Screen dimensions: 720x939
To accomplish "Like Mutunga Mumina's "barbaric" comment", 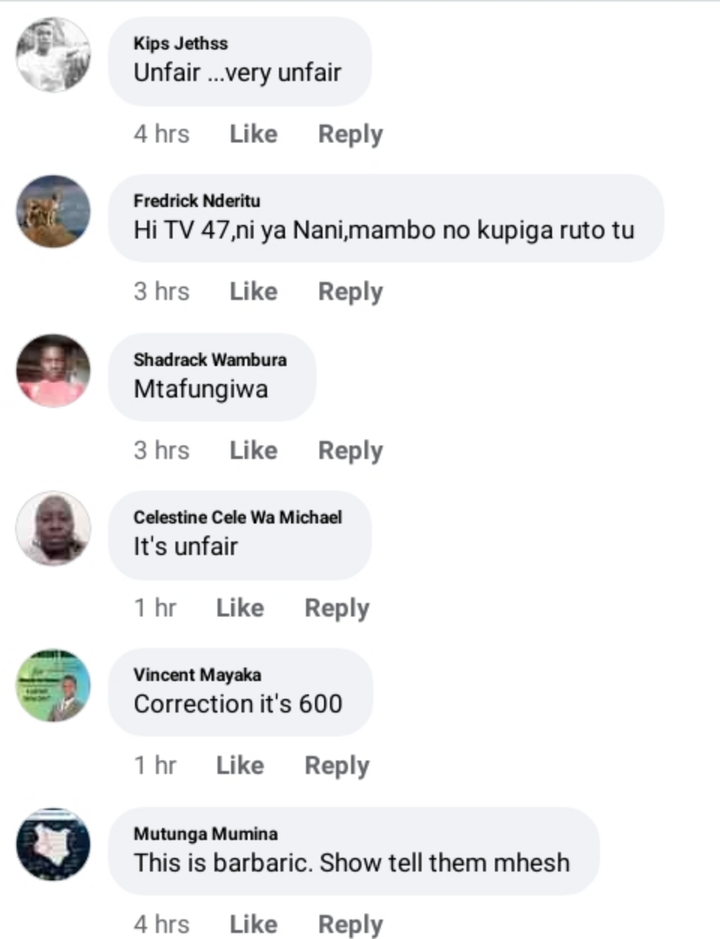I will pyautogui.click(x=253, y=923).
